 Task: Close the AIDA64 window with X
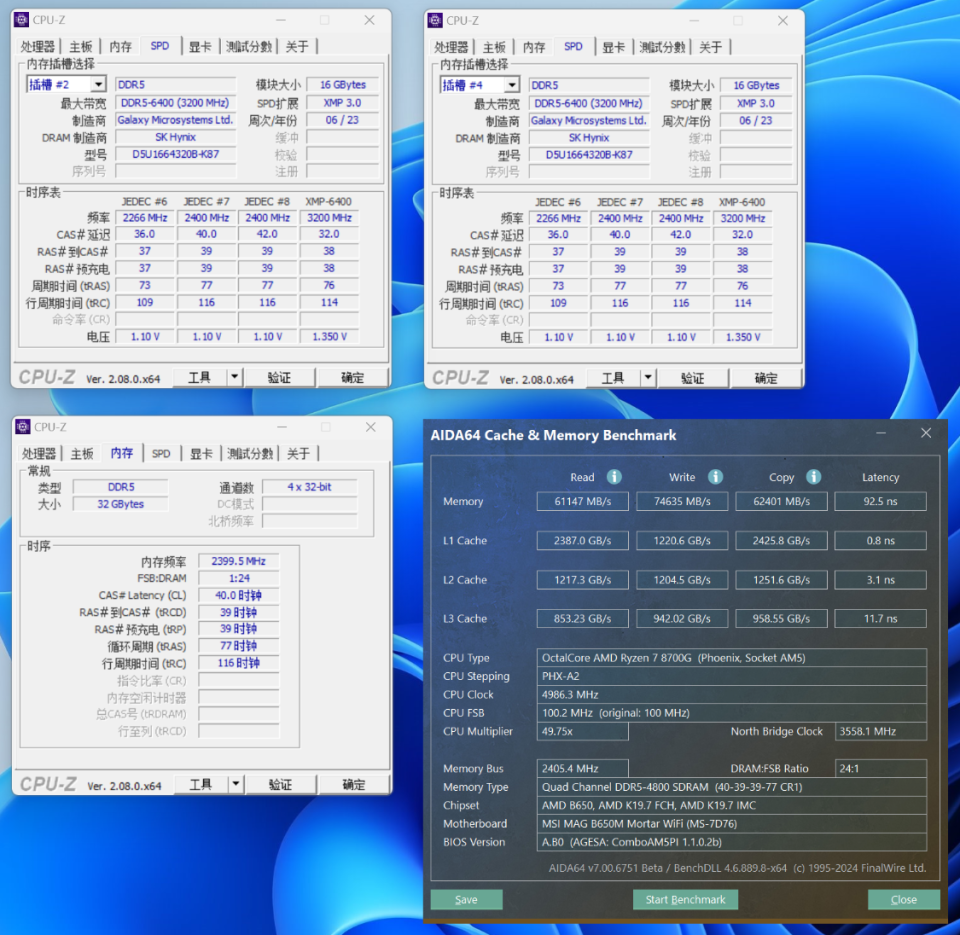(x=926, y=433)
